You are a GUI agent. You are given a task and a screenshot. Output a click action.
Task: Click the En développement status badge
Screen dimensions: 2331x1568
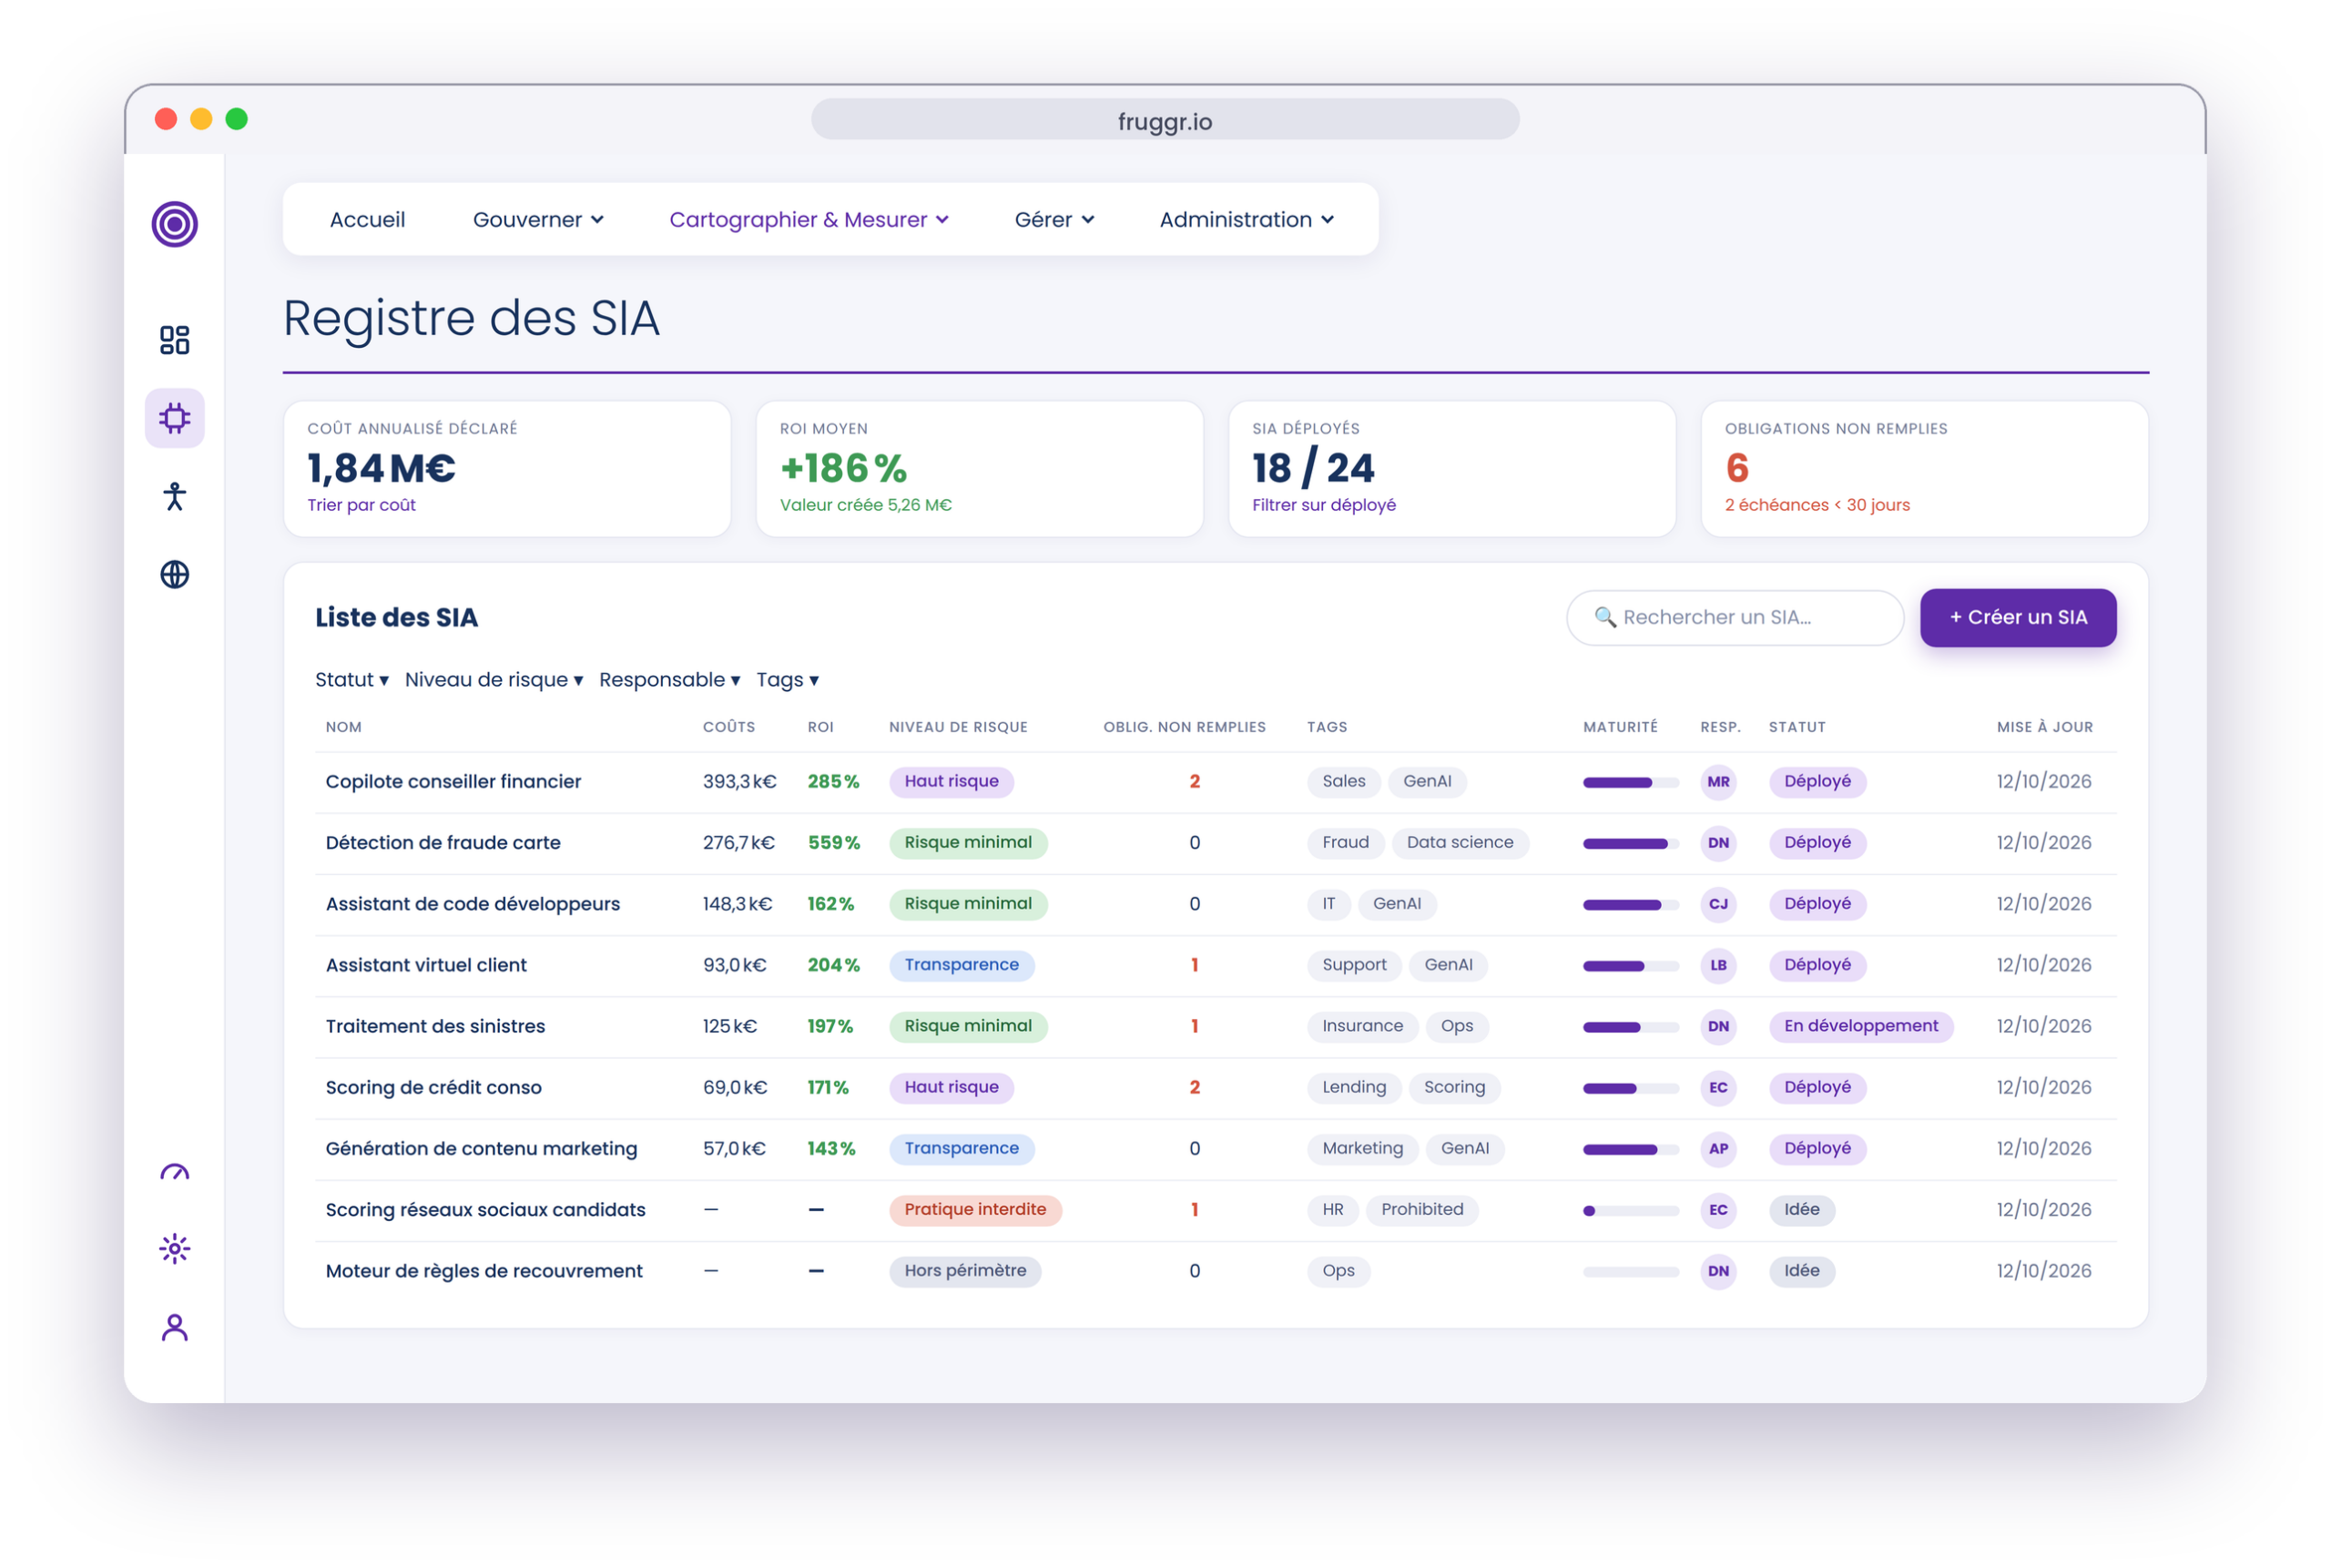coord(1861,1026)
